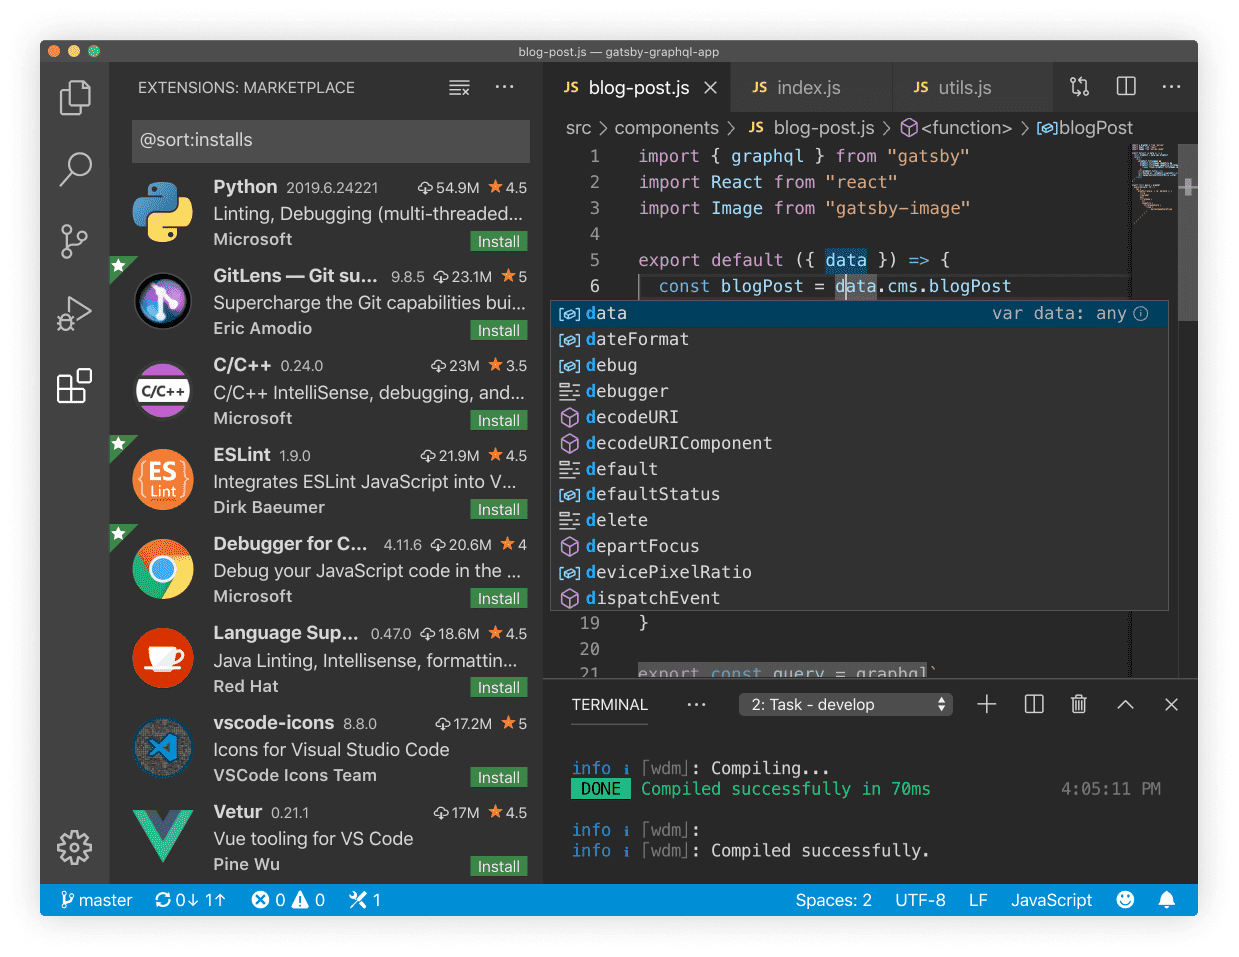Add a new terminal with plus icon
The height and width of the screenshot is (957, 1239).
coord(987,704)
